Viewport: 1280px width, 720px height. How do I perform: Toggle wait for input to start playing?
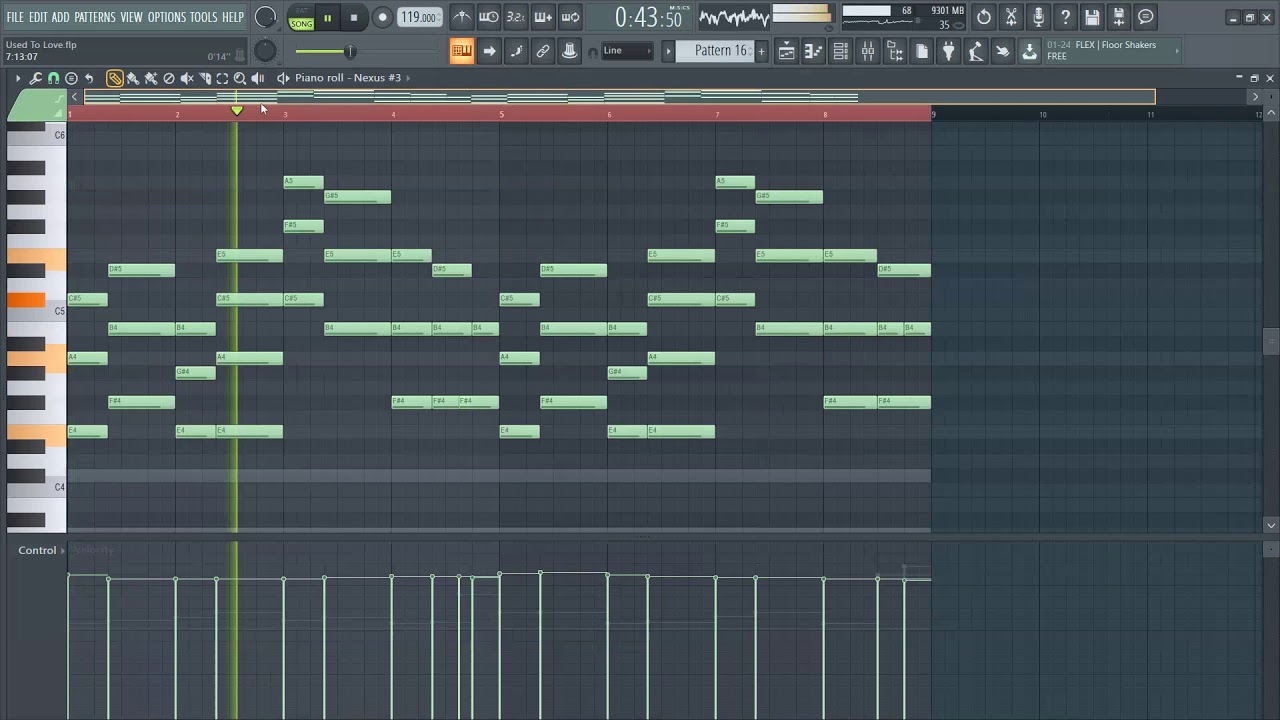coord(489,17)
